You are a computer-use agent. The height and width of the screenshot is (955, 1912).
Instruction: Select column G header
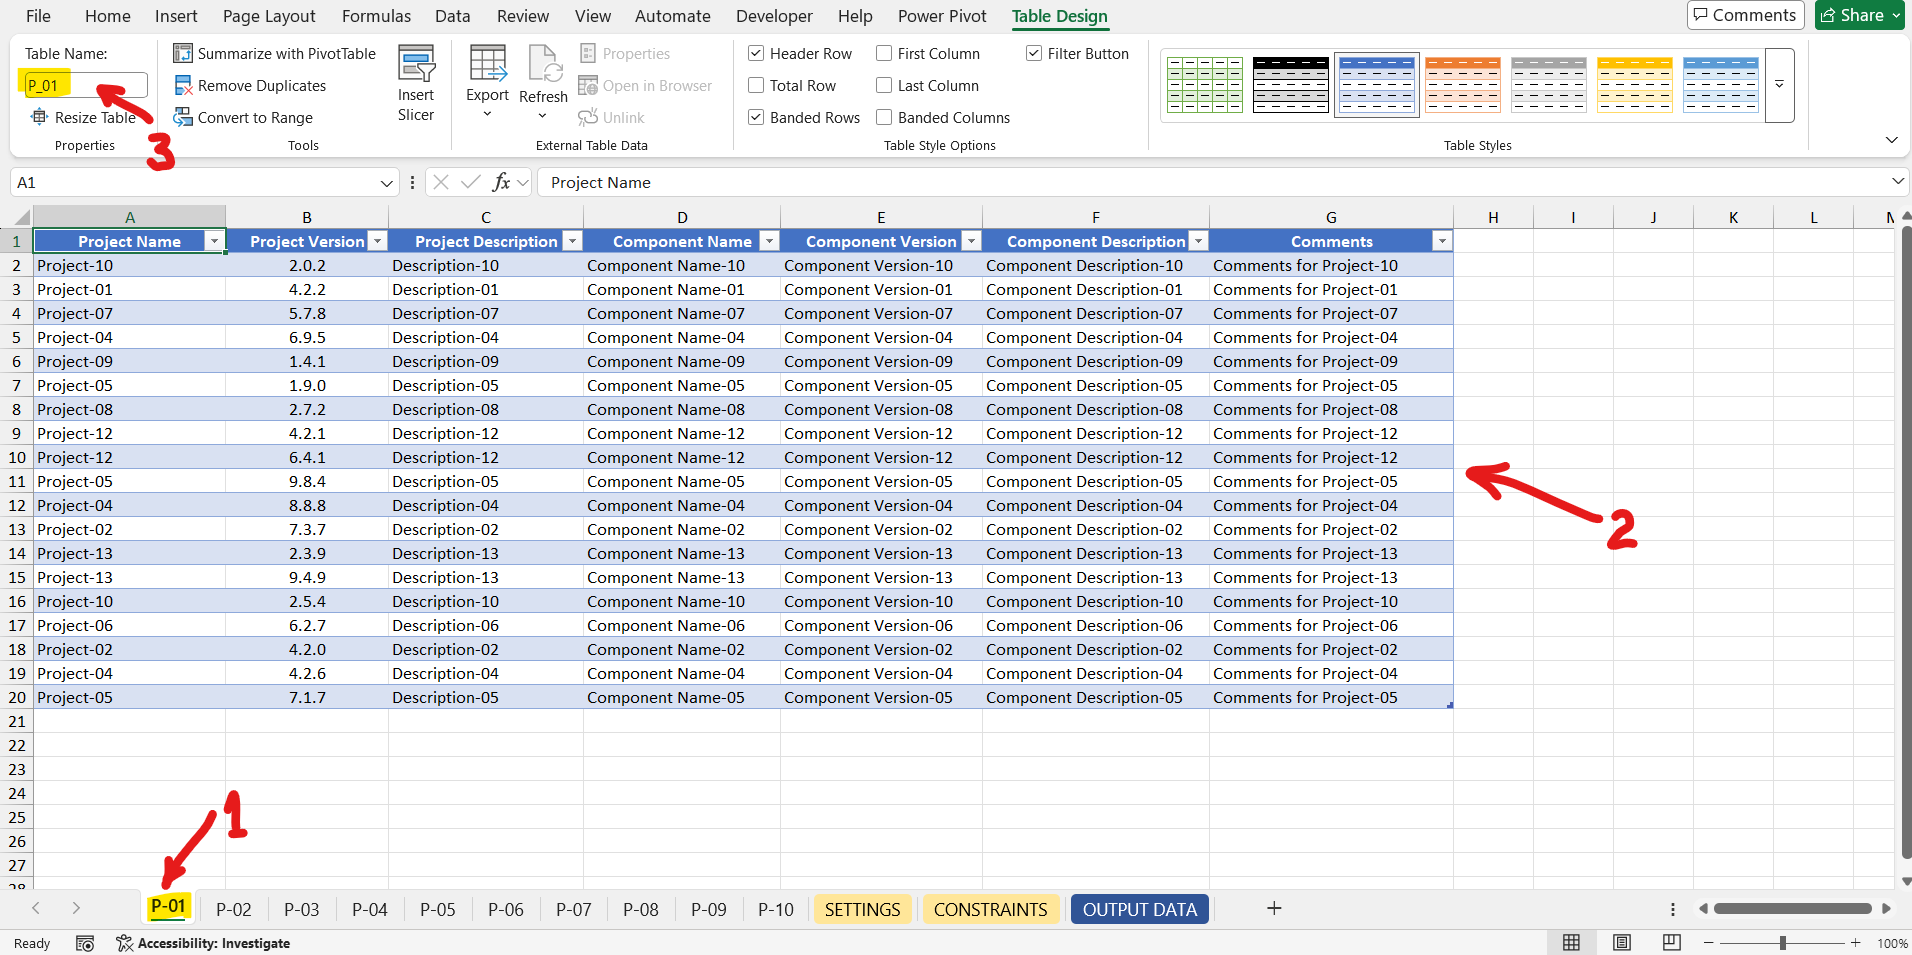pyautogui.click(x=1331, y=217)
